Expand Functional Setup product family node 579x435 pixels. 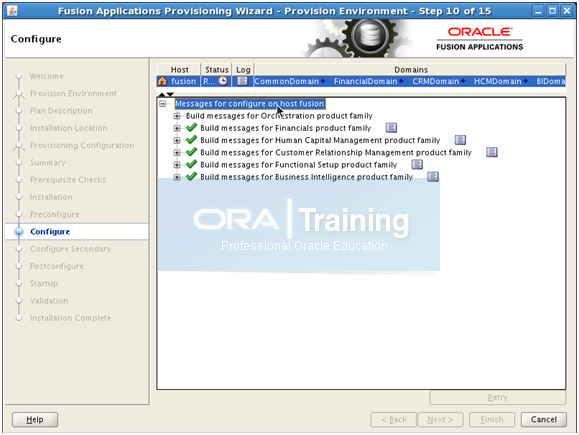point(177,165)
